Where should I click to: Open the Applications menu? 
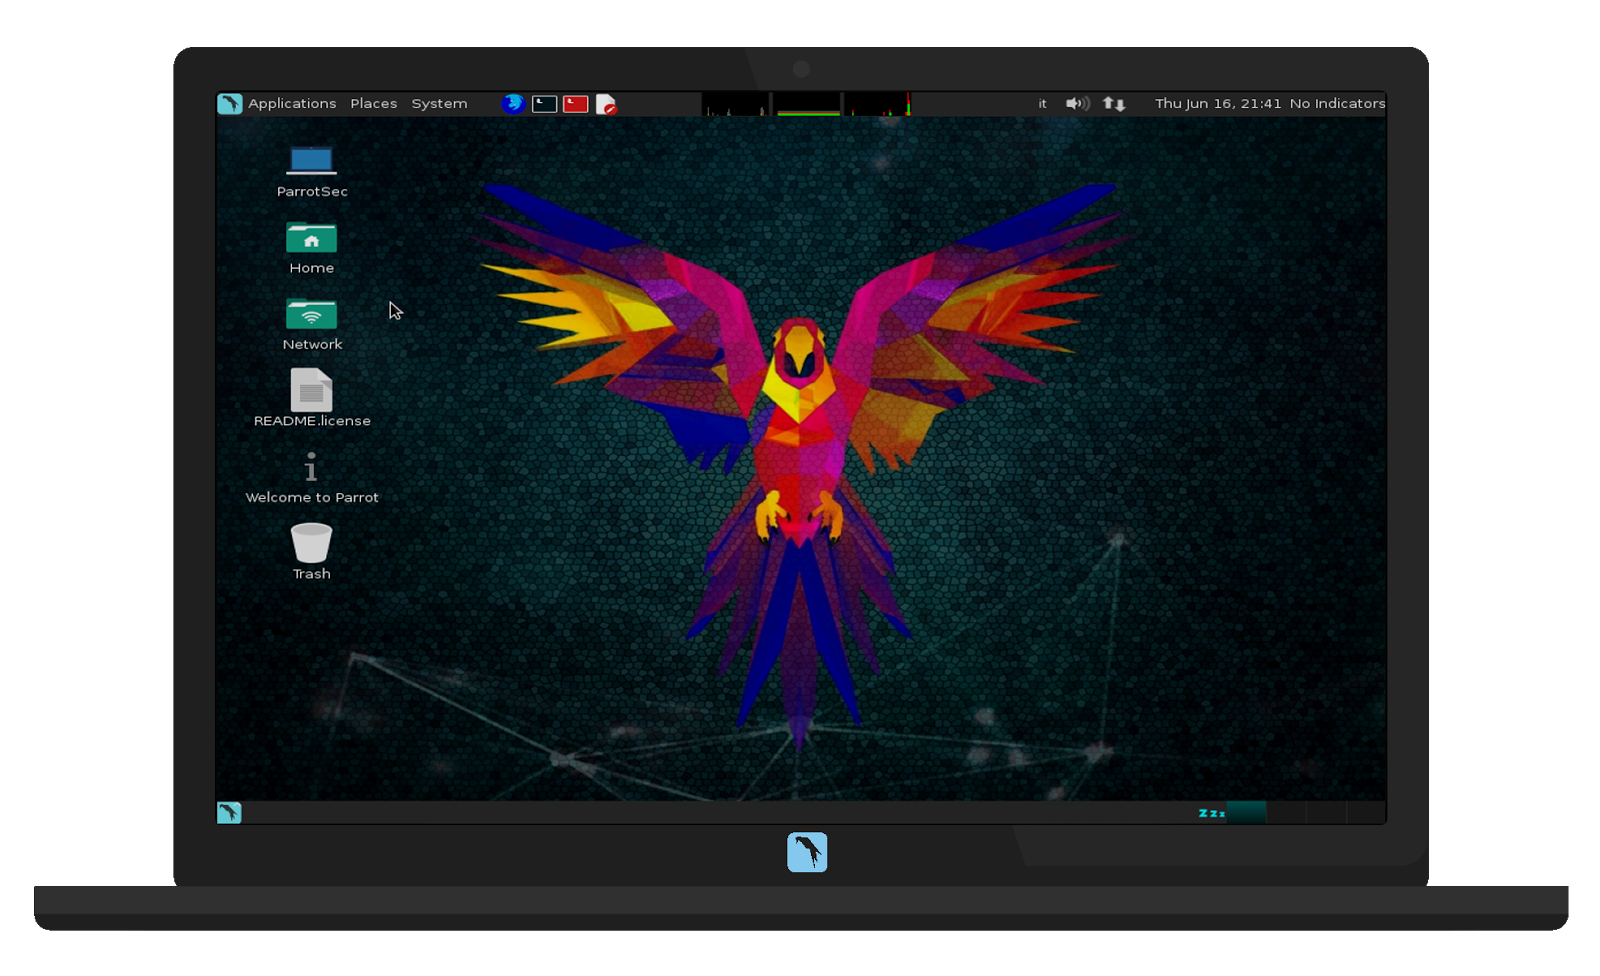[x=292, y=103]
